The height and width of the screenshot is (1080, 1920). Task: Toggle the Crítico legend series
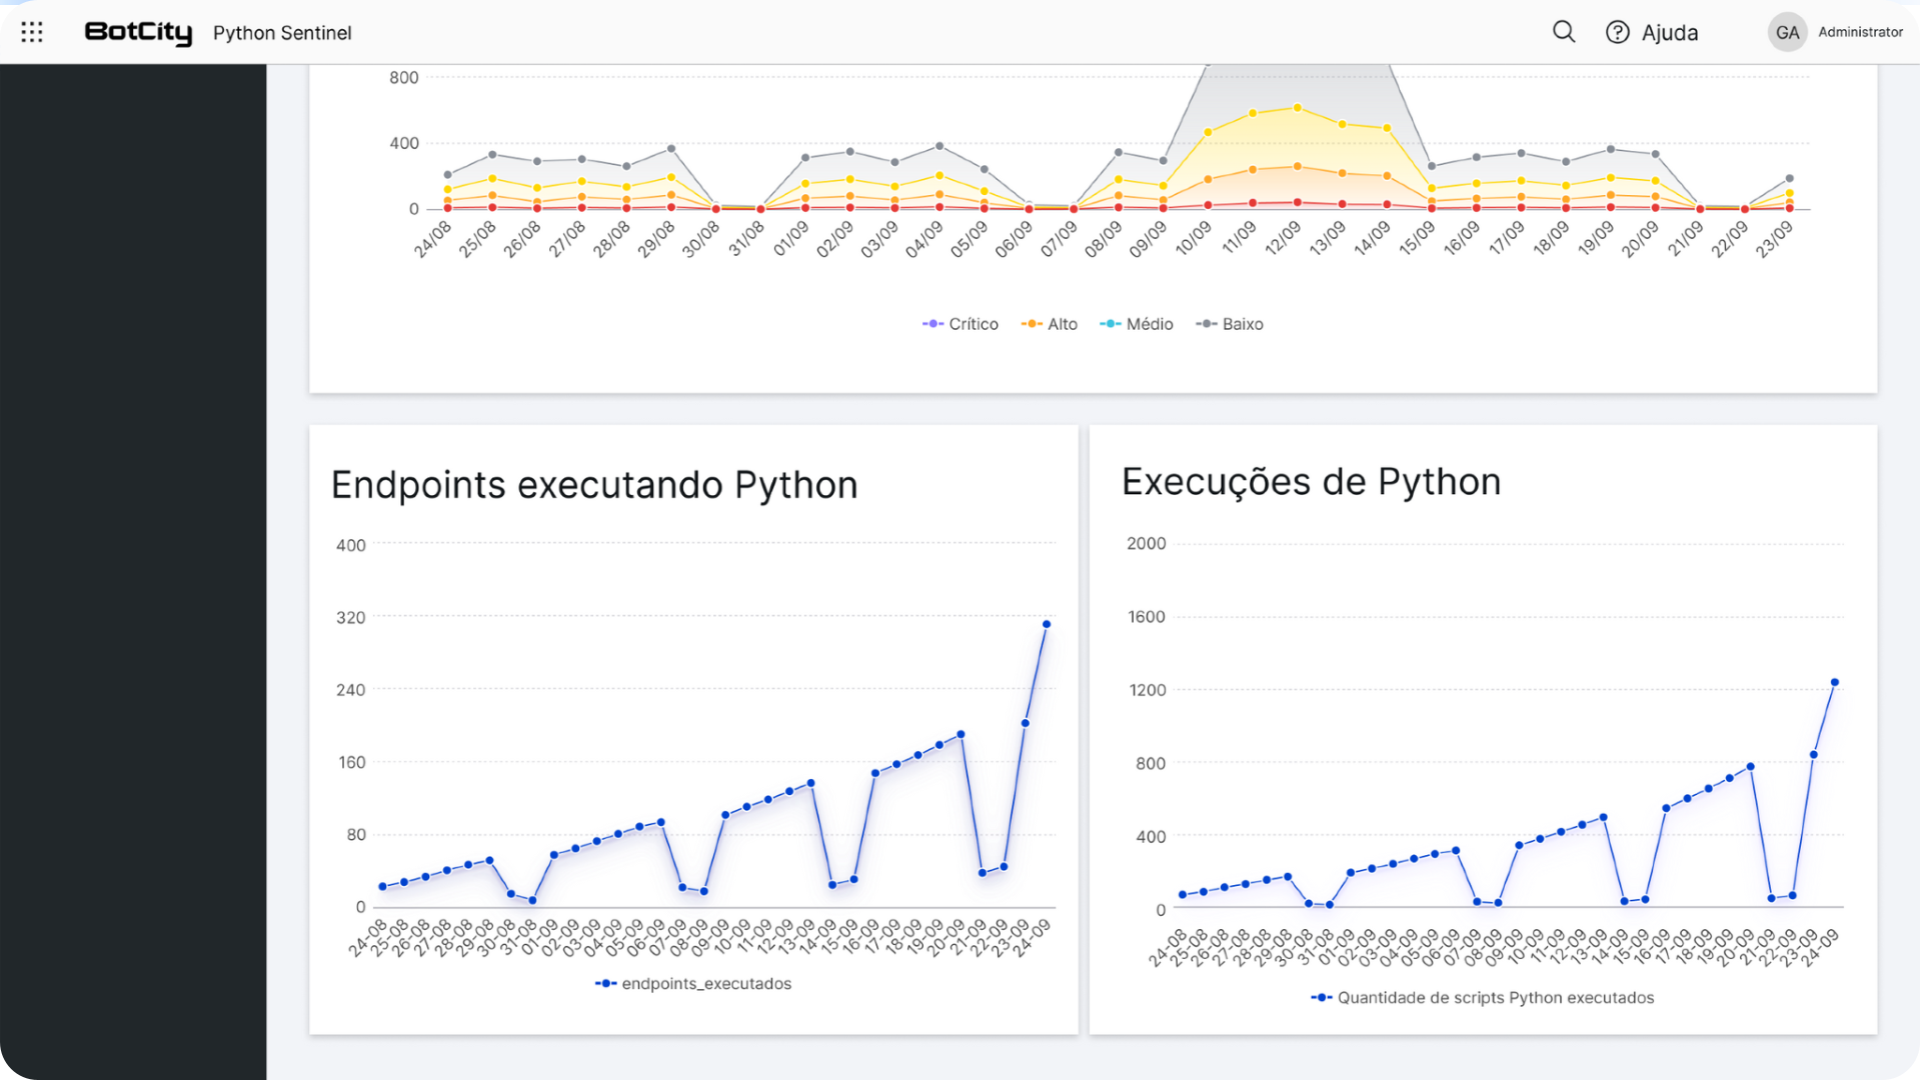(x=961, y=324)
